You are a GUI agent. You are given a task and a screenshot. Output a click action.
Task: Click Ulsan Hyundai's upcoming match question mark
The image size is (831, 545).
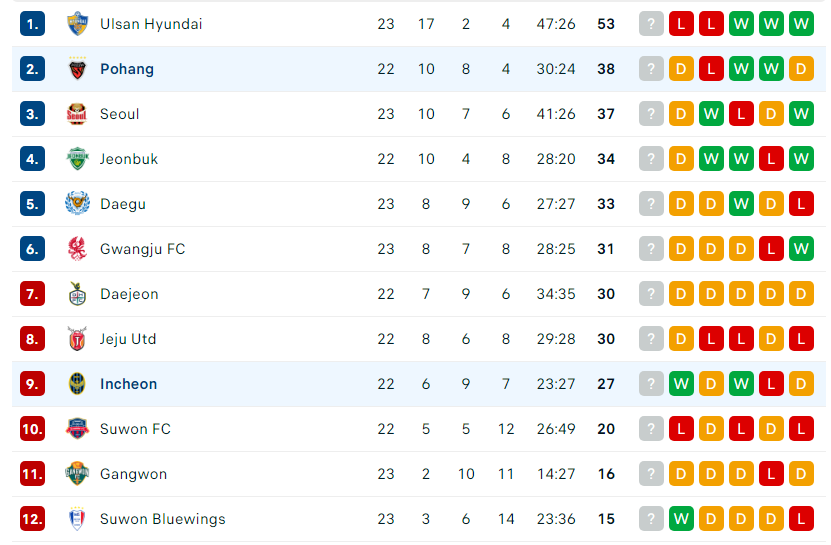click(651, 24)
